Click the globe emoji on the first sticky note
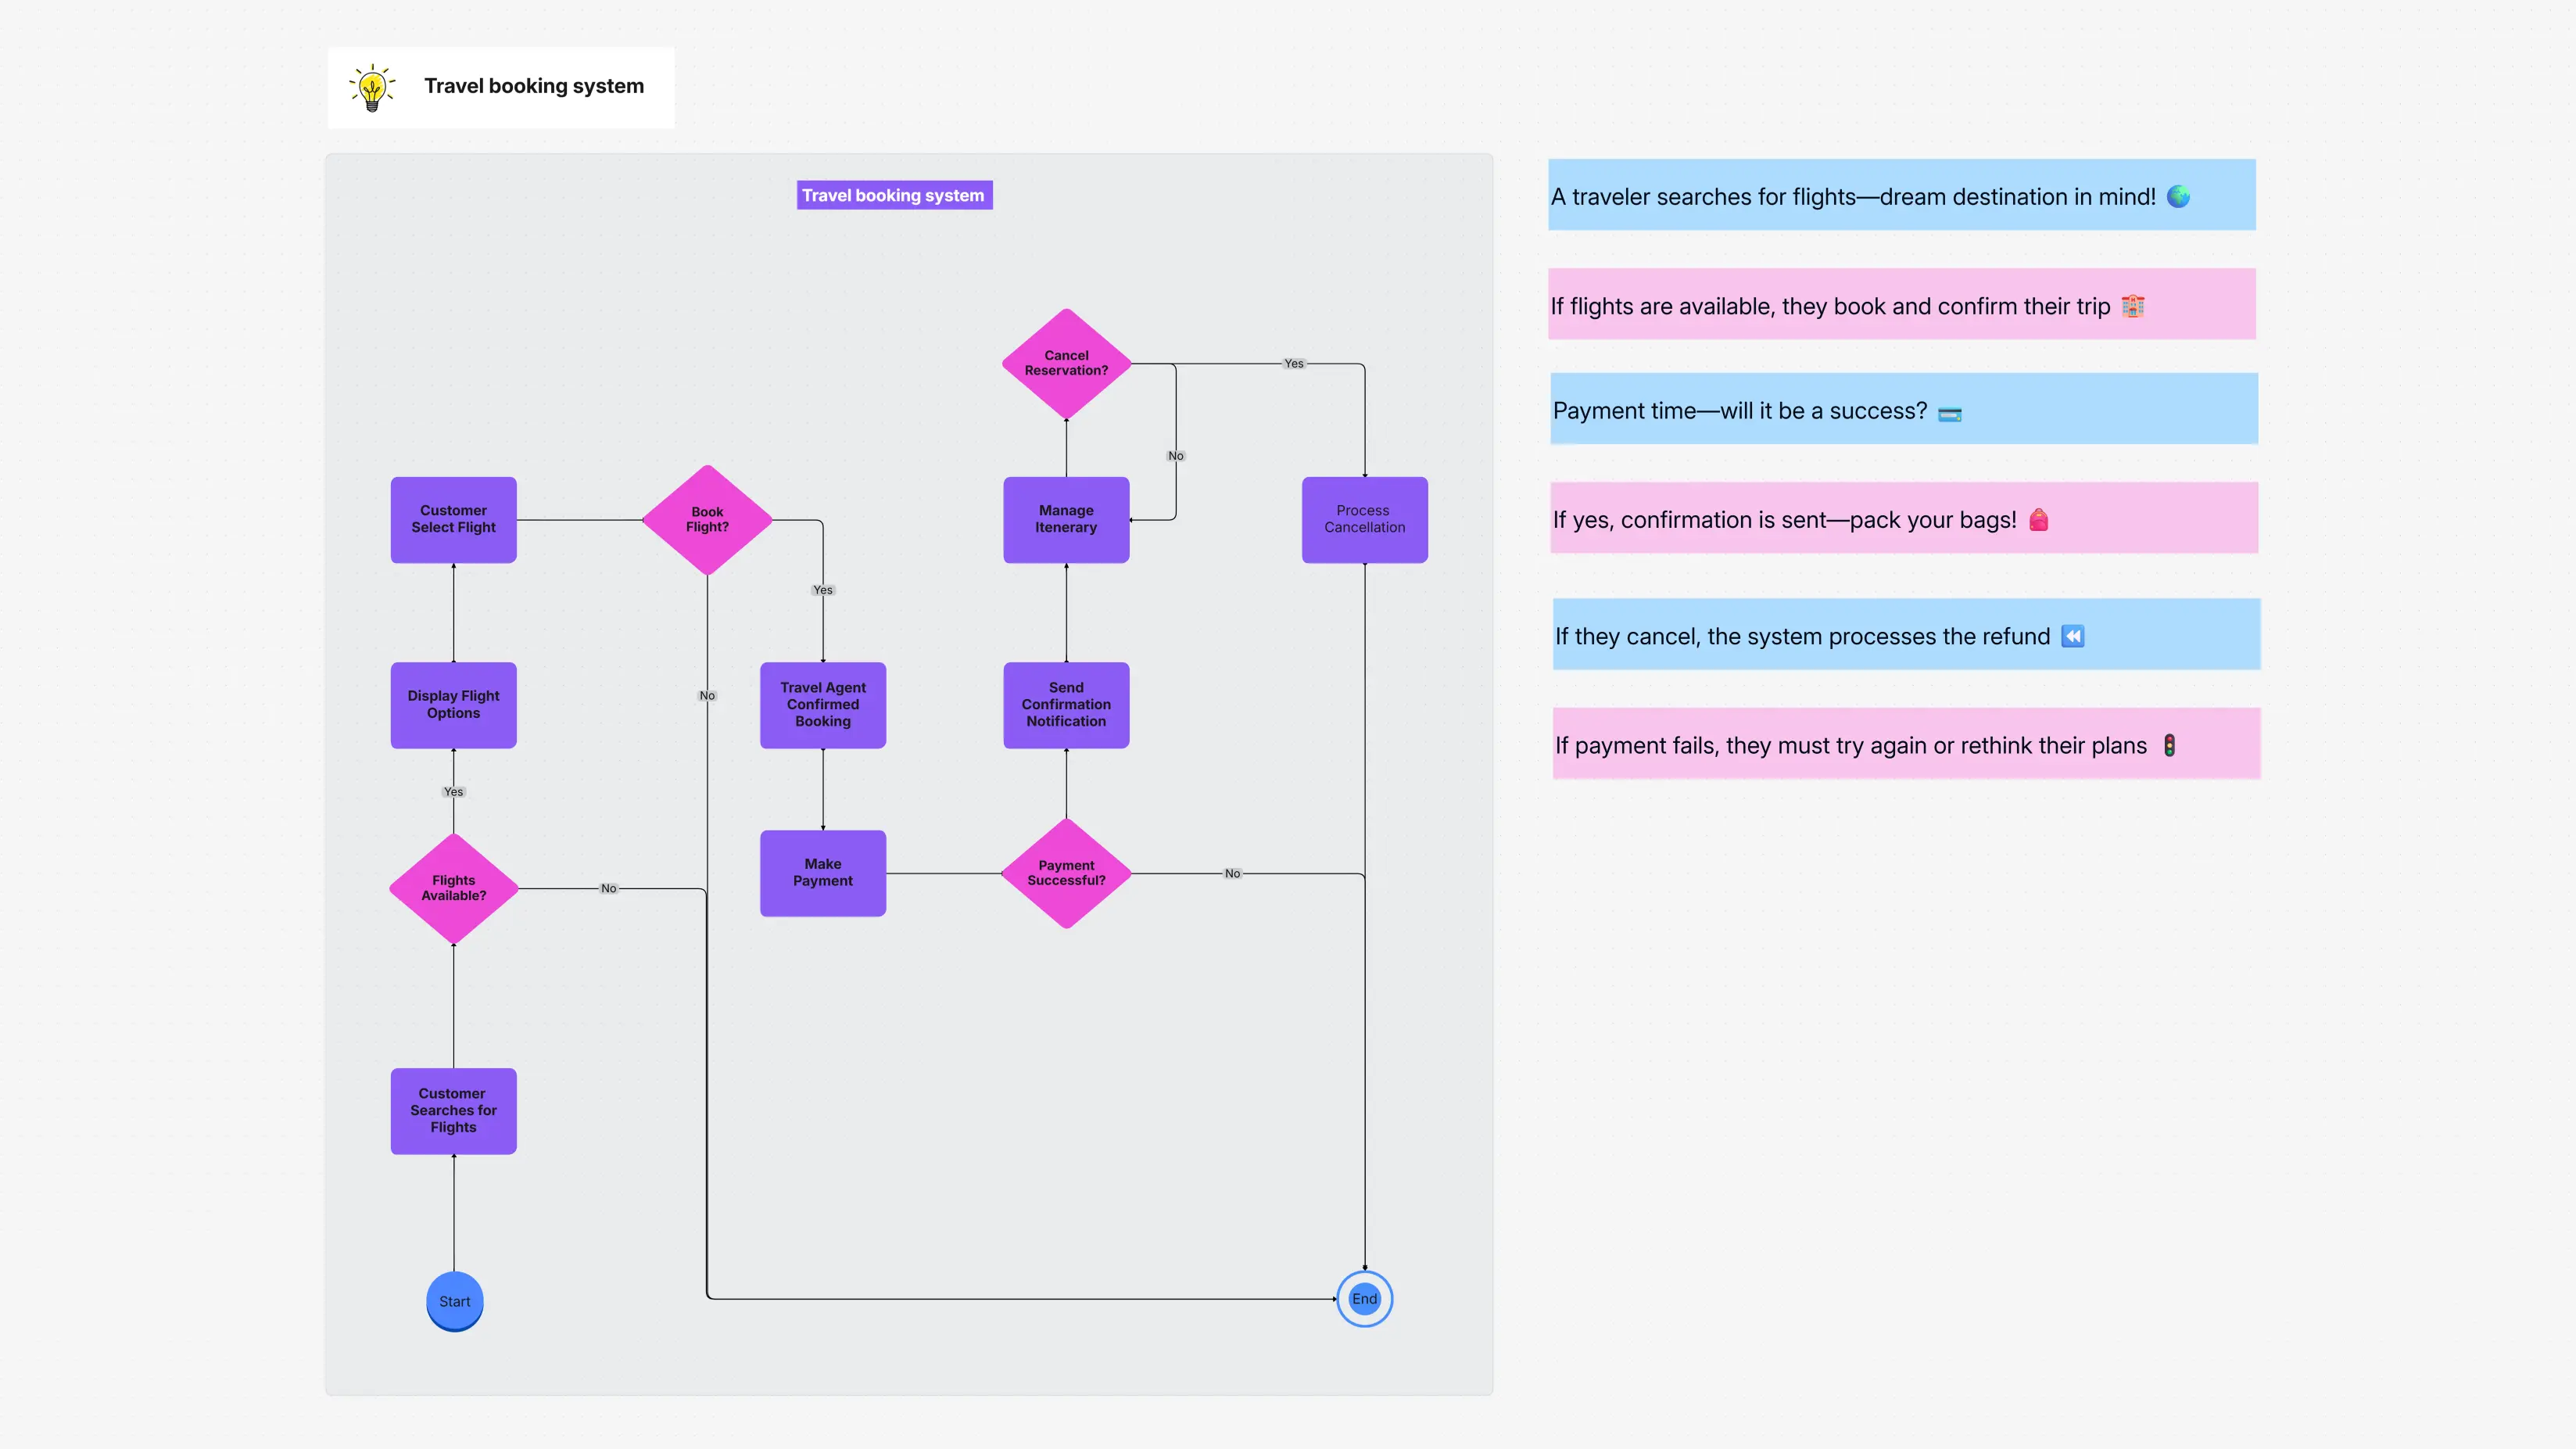The height and width of the screenshot is (1449, 2576). (x=2178, y=197)
